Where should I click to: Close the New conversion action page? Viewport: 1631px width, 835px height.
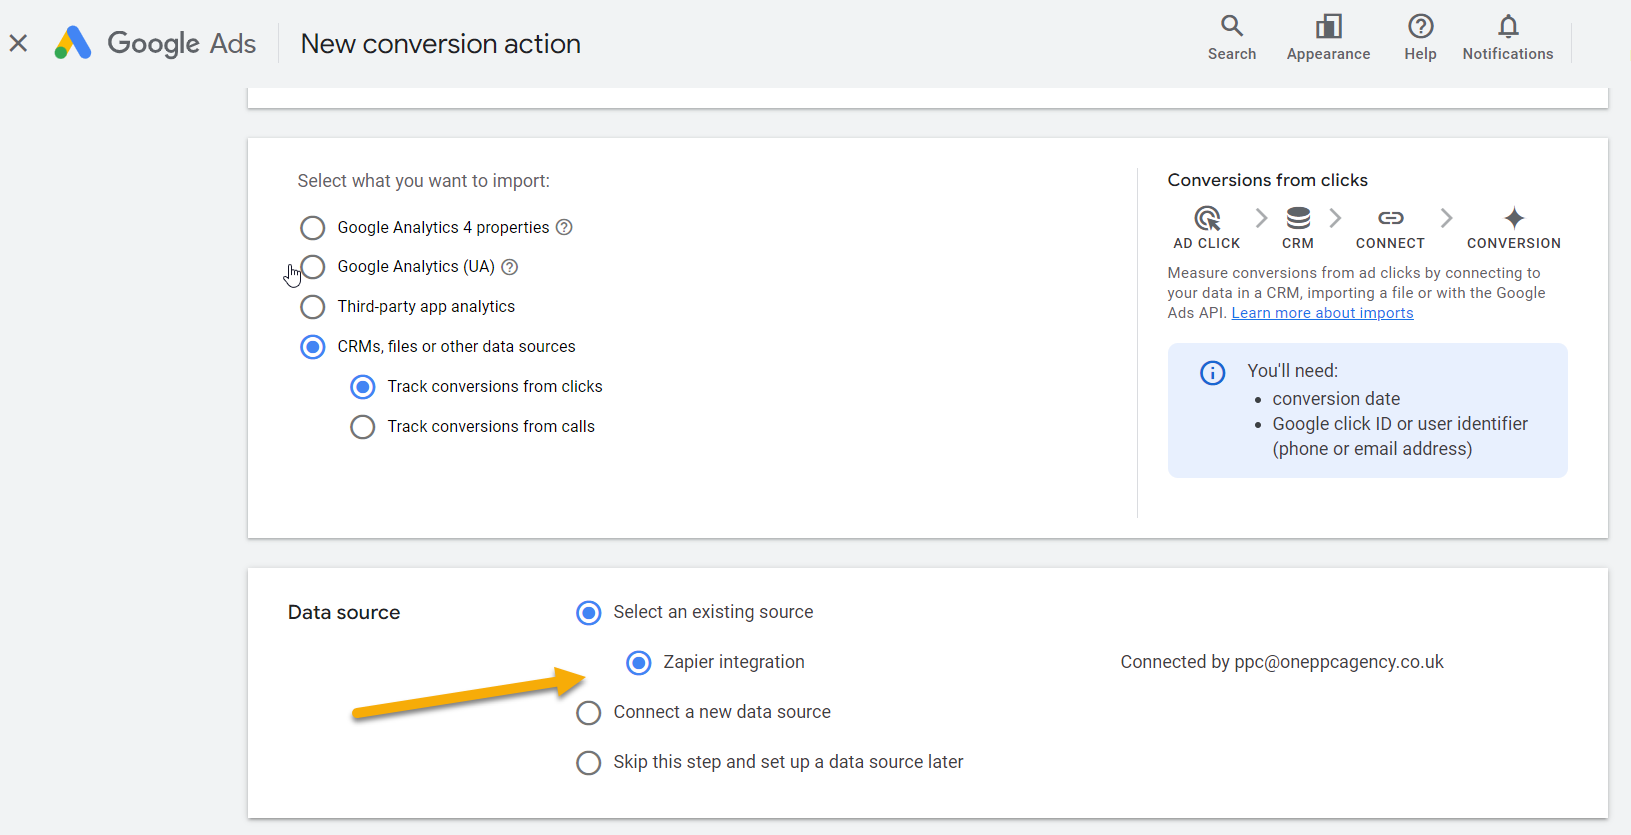point(18,43)
